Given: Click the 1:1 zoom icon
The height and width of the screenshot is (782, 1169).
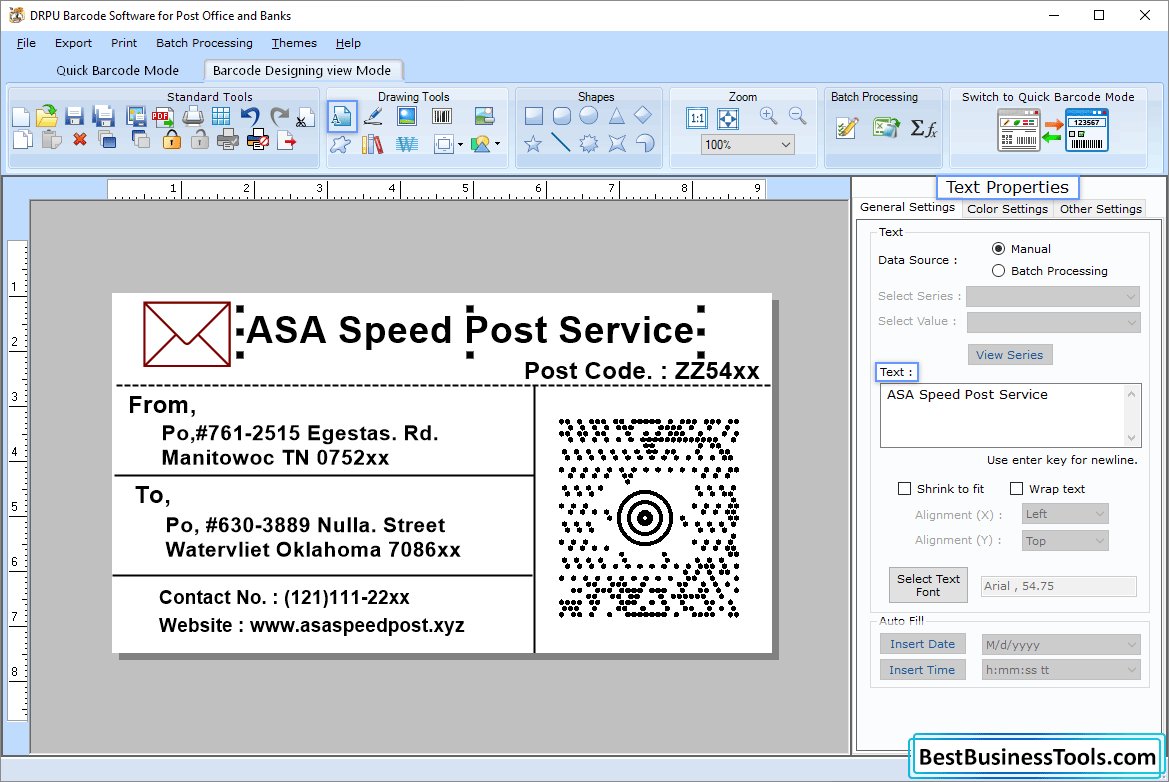Looking at the screenshot, I should click(697, 117).
